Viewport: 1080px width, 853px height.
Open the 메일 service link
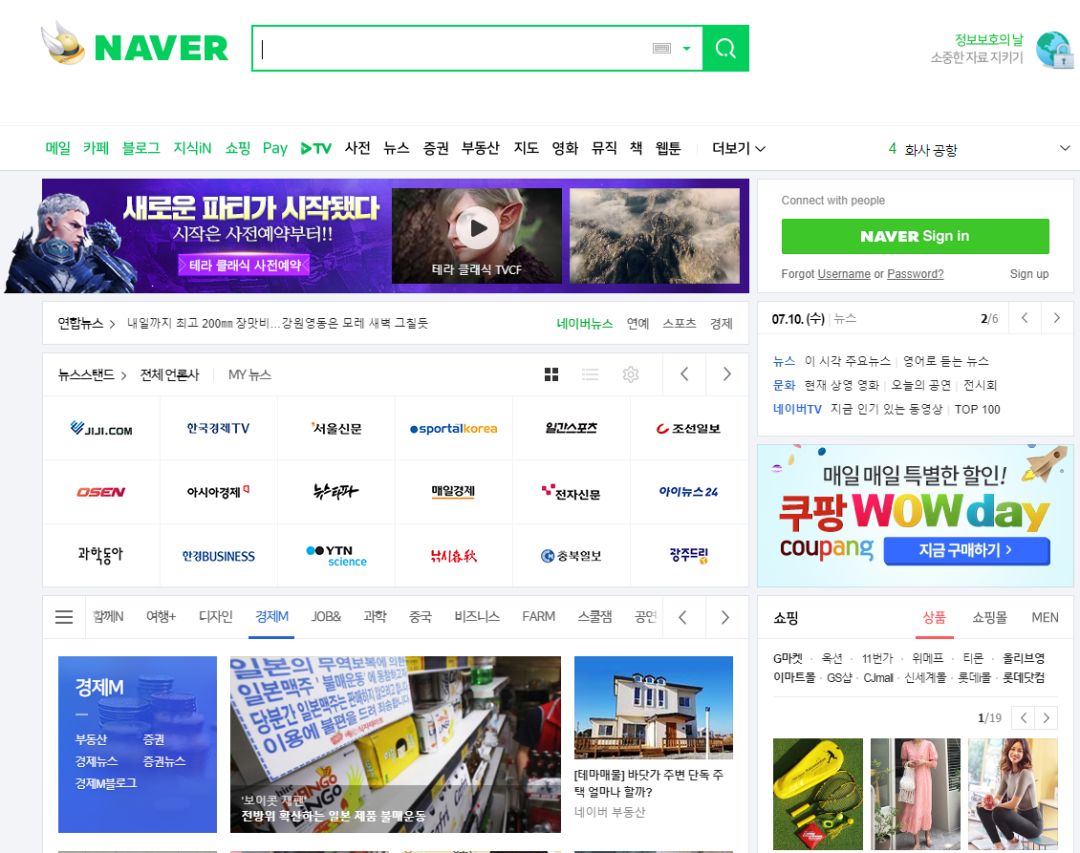point(58,148)
